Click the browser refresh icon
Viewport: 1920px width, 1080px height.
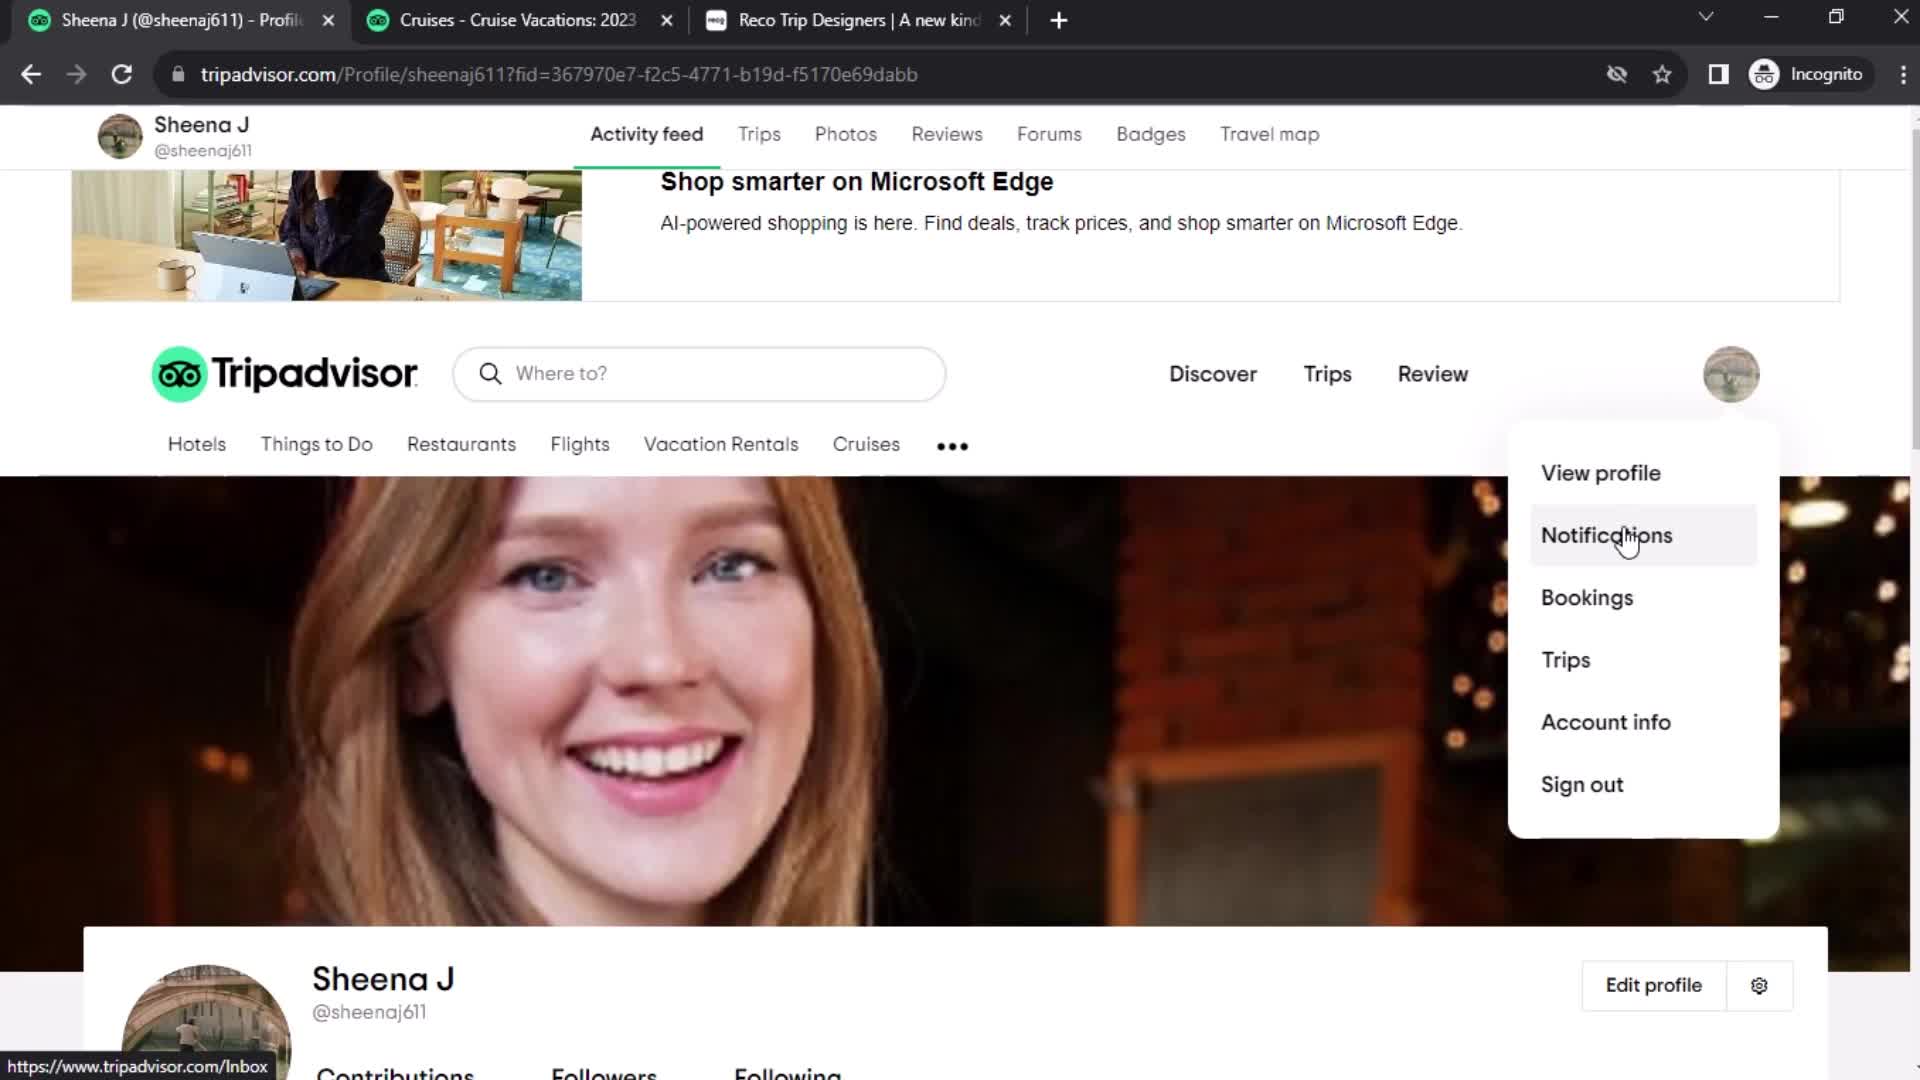pyautogui.click(x=119, y=74)
